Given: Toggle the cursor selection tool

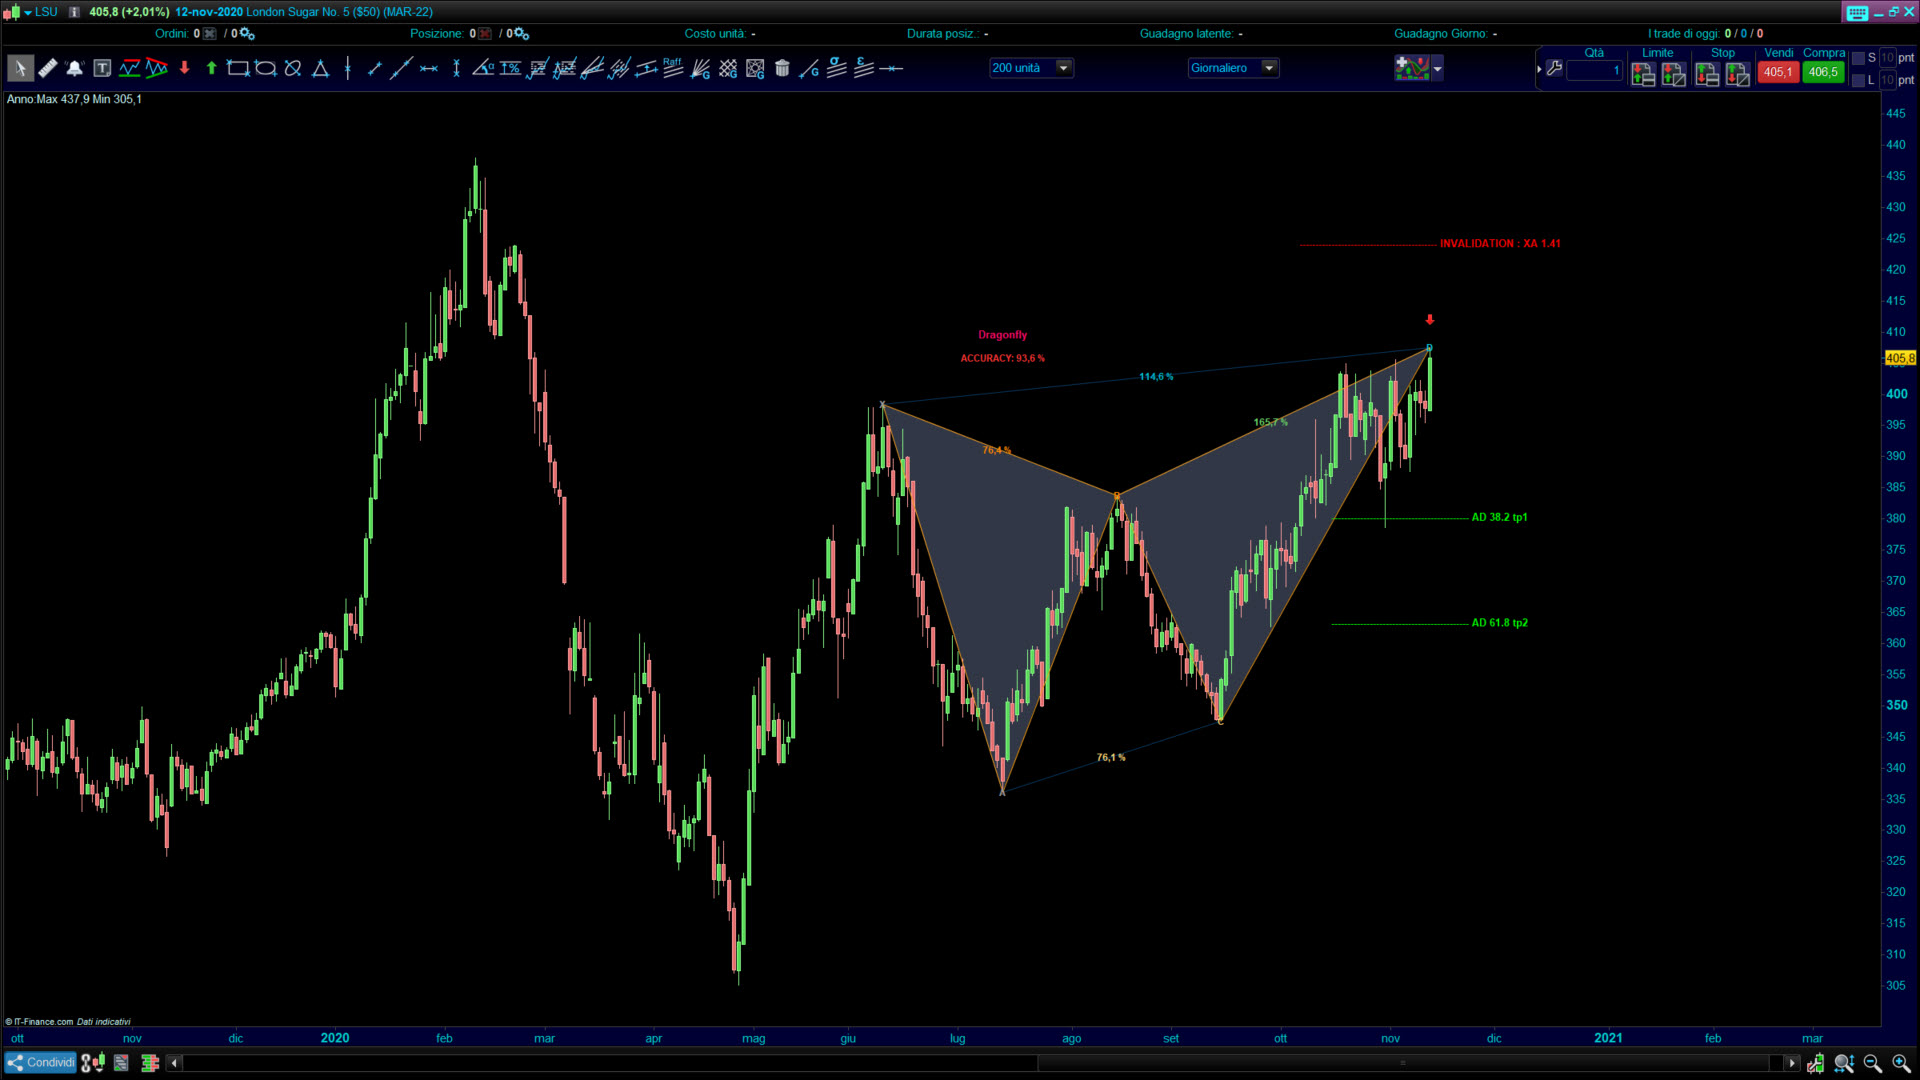Looking at the screenshot, I should (x=20, y=68).
